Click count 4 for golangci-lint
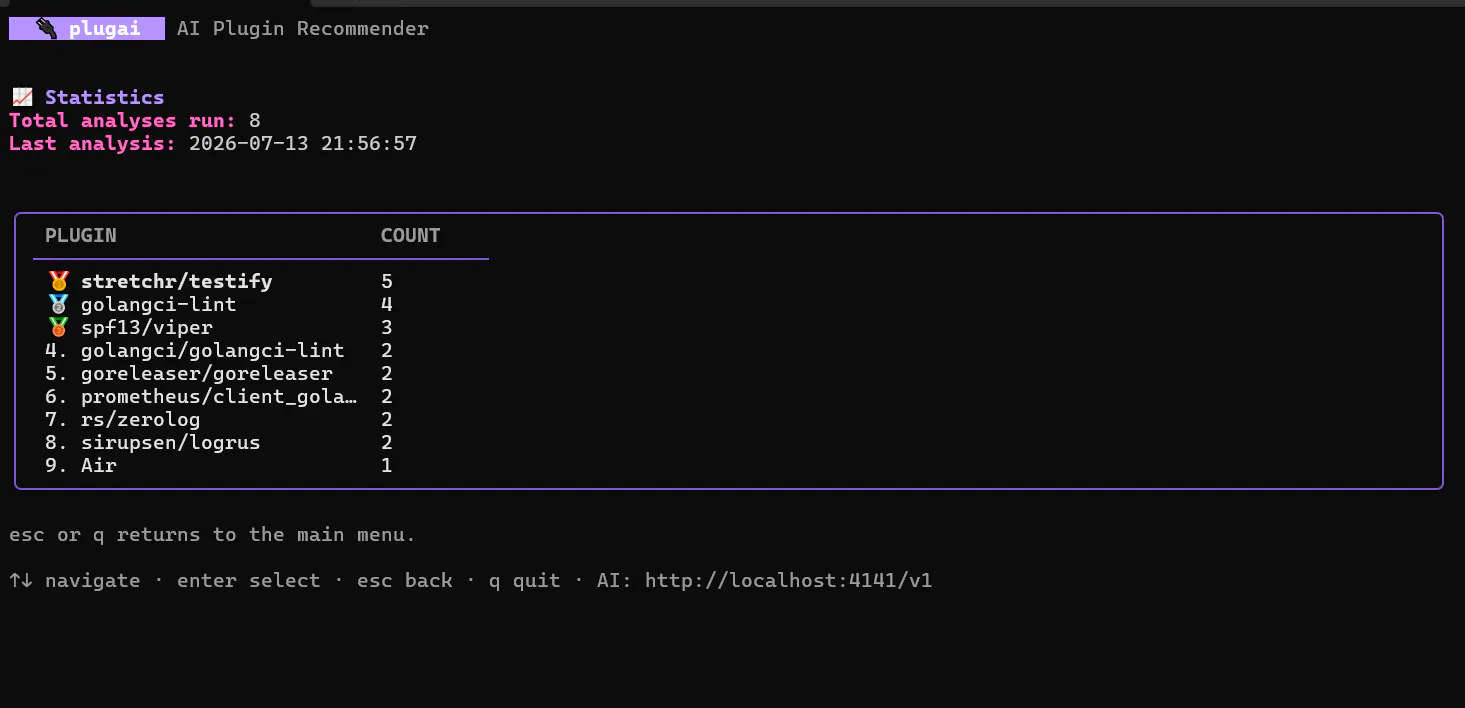 [387, 304]
